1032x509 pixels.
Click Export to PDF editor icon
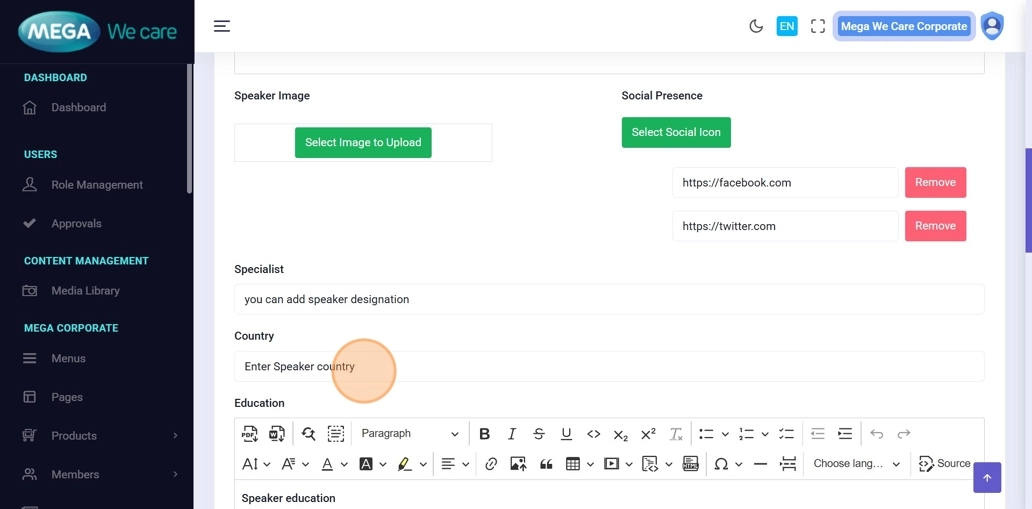[249, 434]
